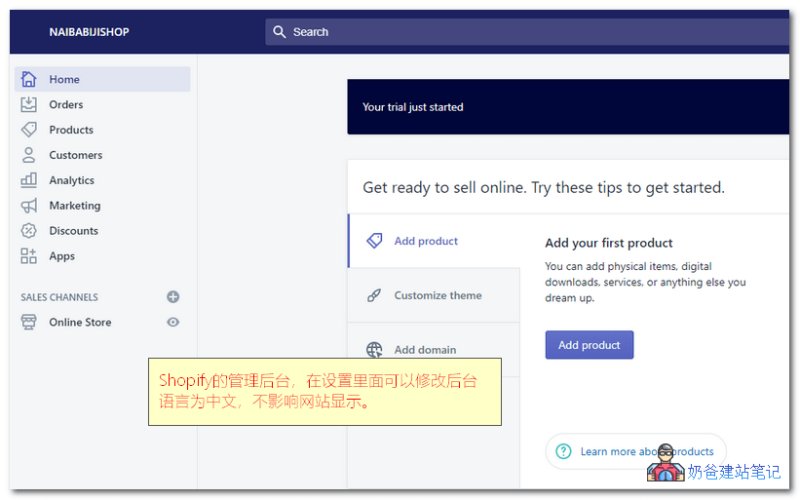Click the Orders inbox icon
This screenshot has height=500, width=800.
click(x=29, y=104)
